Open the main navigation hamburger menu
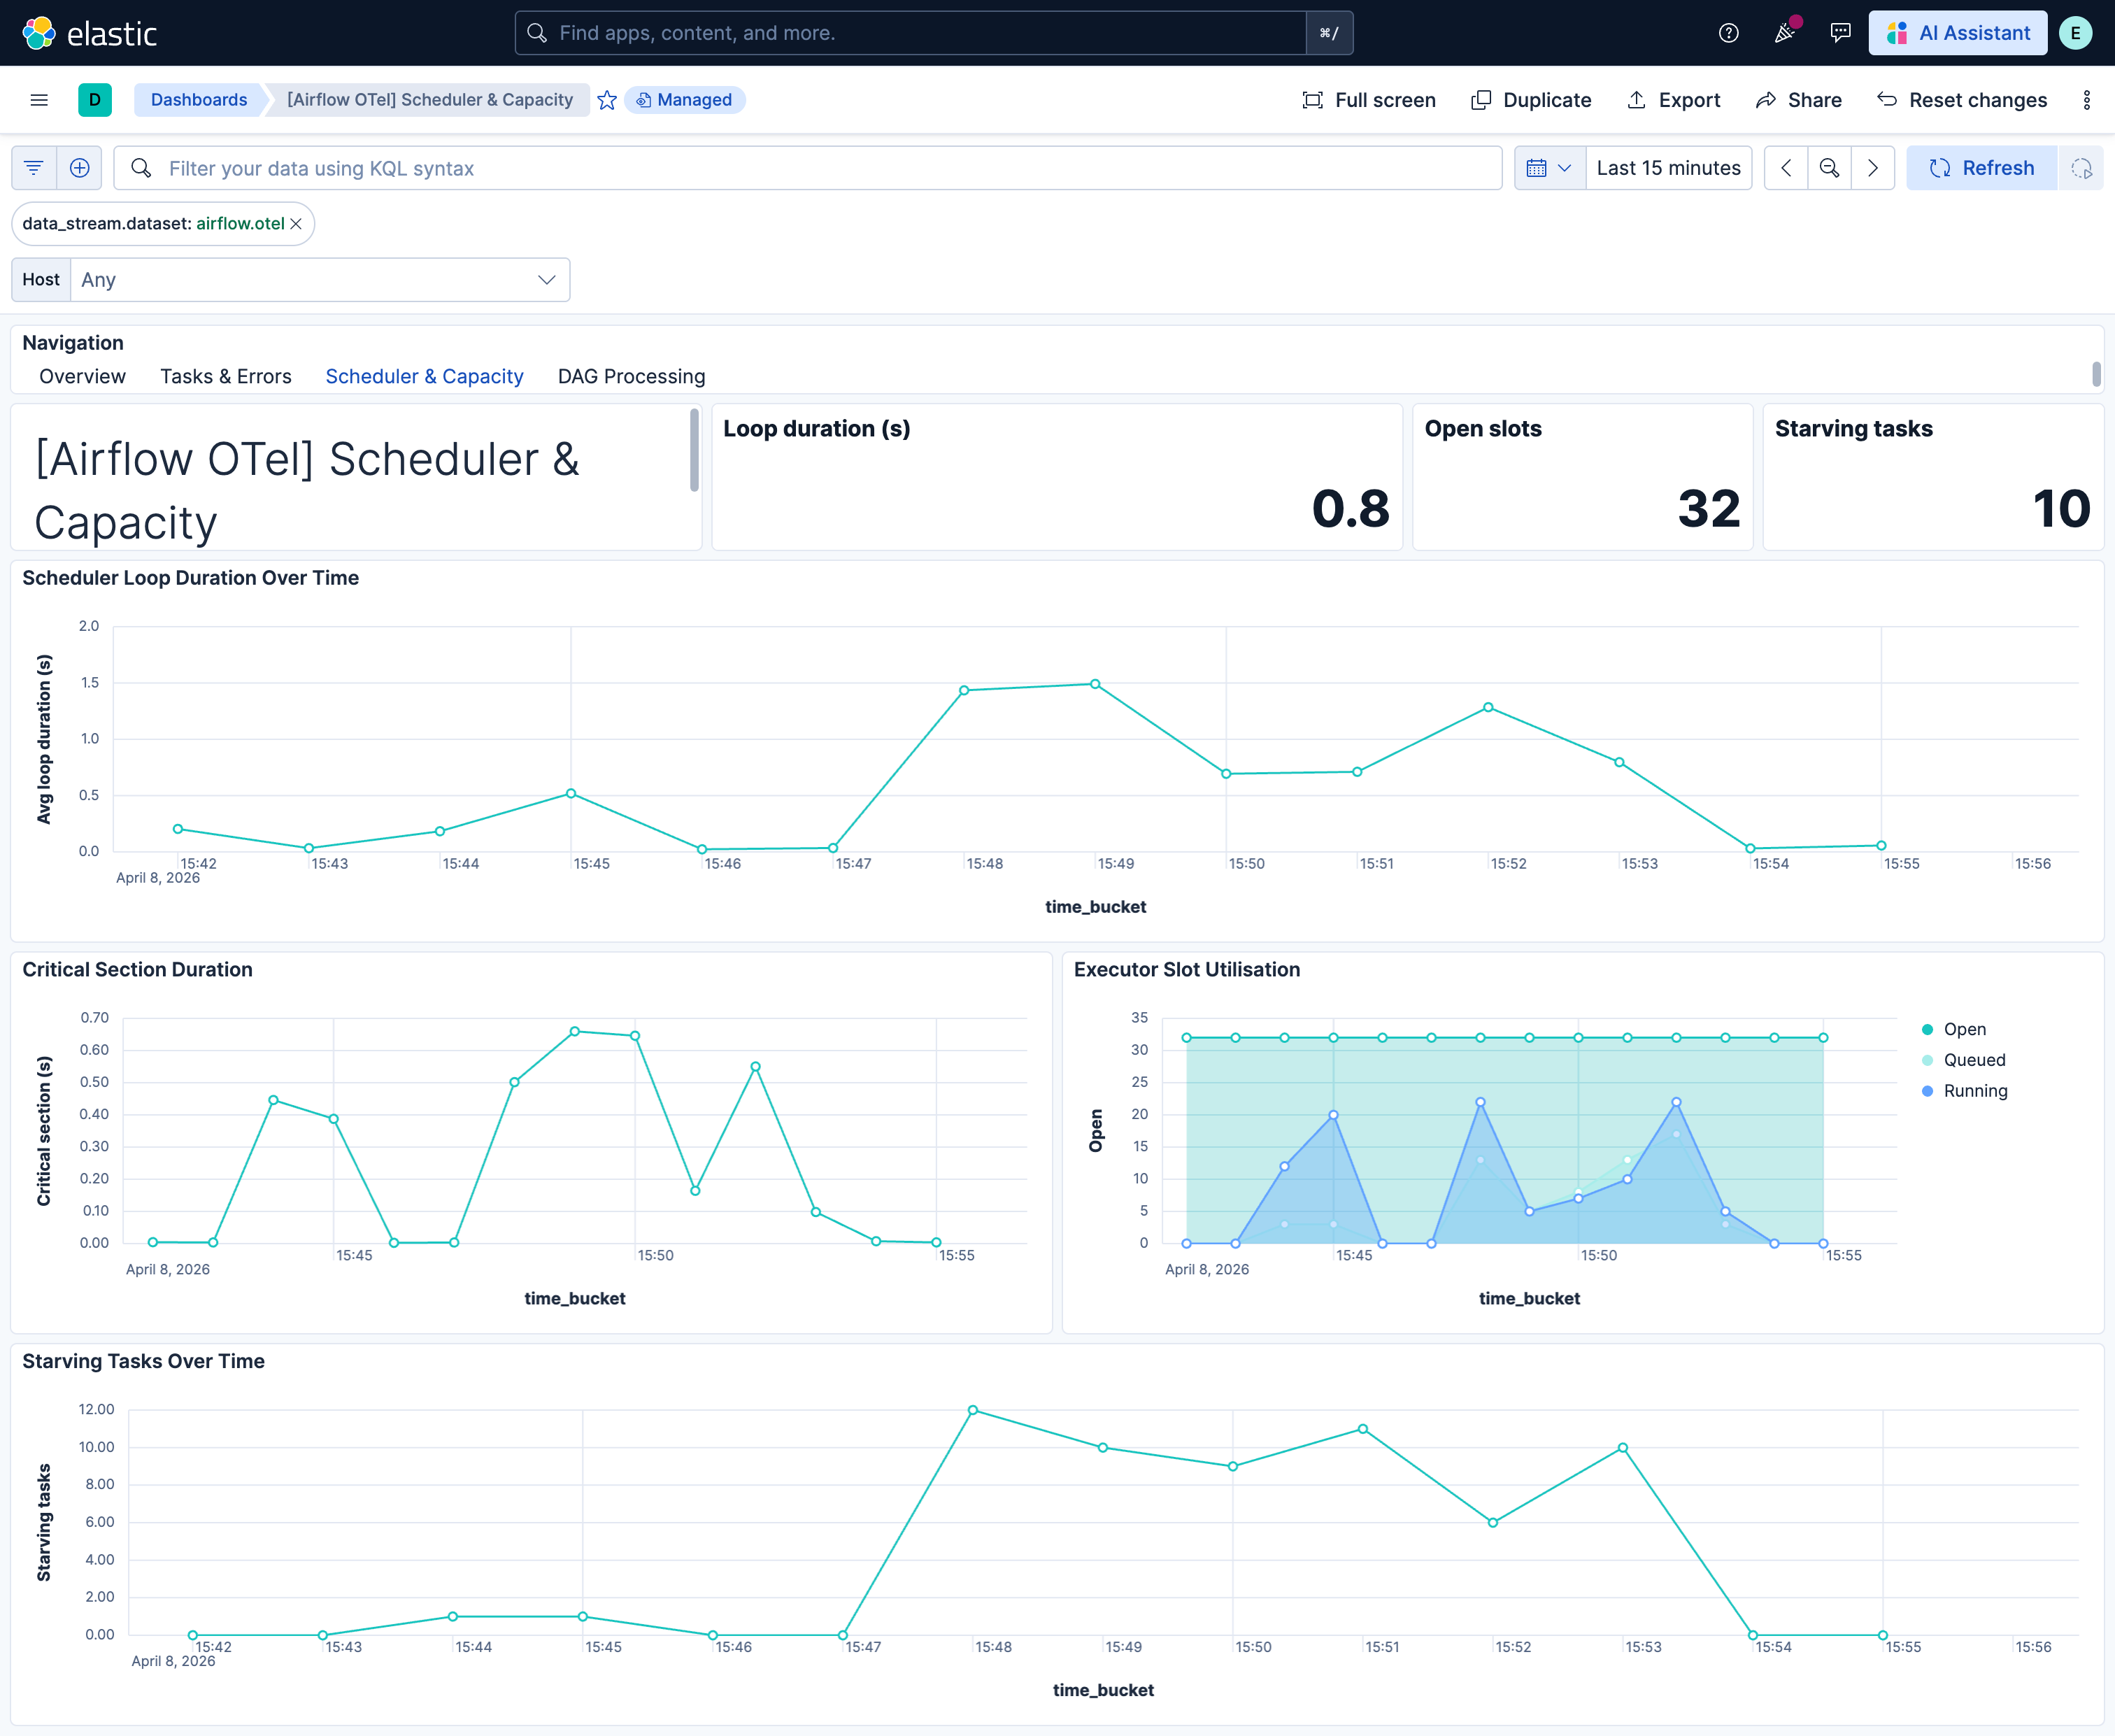The image size is (2115, 1736). pyautogui.click(x=38, y=99)
